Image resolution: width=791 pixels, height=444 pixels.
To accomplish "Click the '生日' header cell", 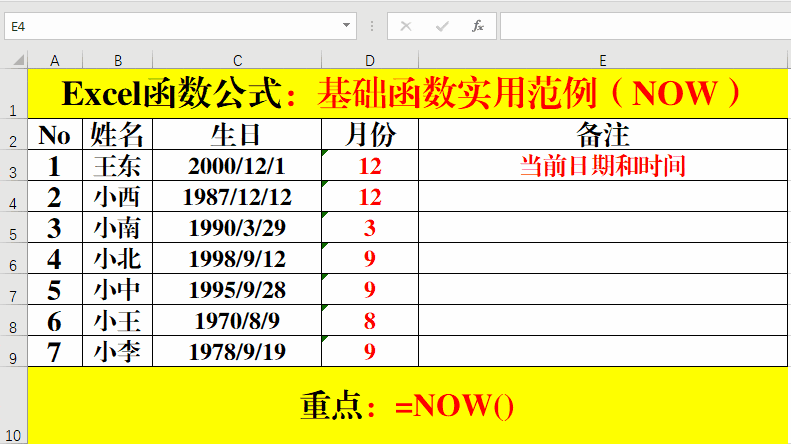I will [237, 135].
